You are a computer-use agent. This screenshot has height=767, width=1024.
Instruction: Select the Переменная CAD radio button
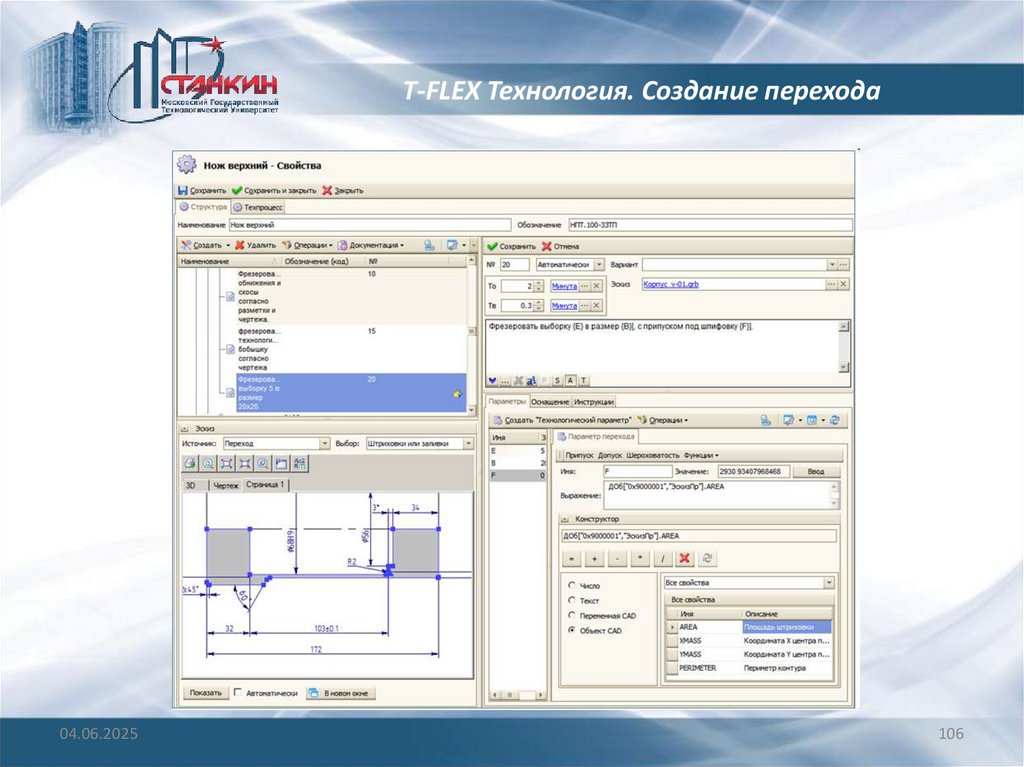[572, 615]
